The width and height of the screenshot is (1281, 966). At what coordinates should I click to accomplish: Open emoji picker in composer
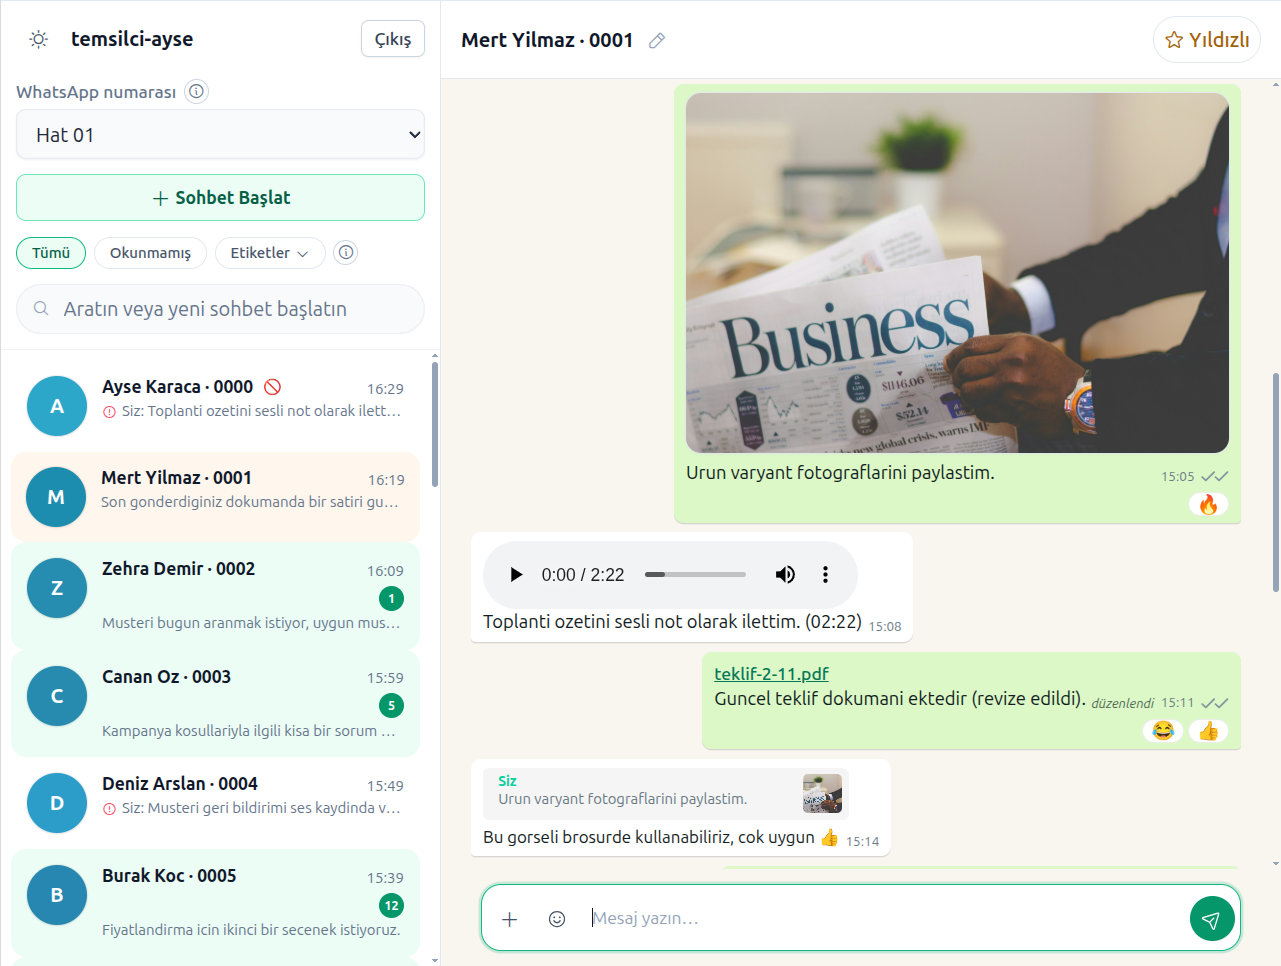(557, 919)
